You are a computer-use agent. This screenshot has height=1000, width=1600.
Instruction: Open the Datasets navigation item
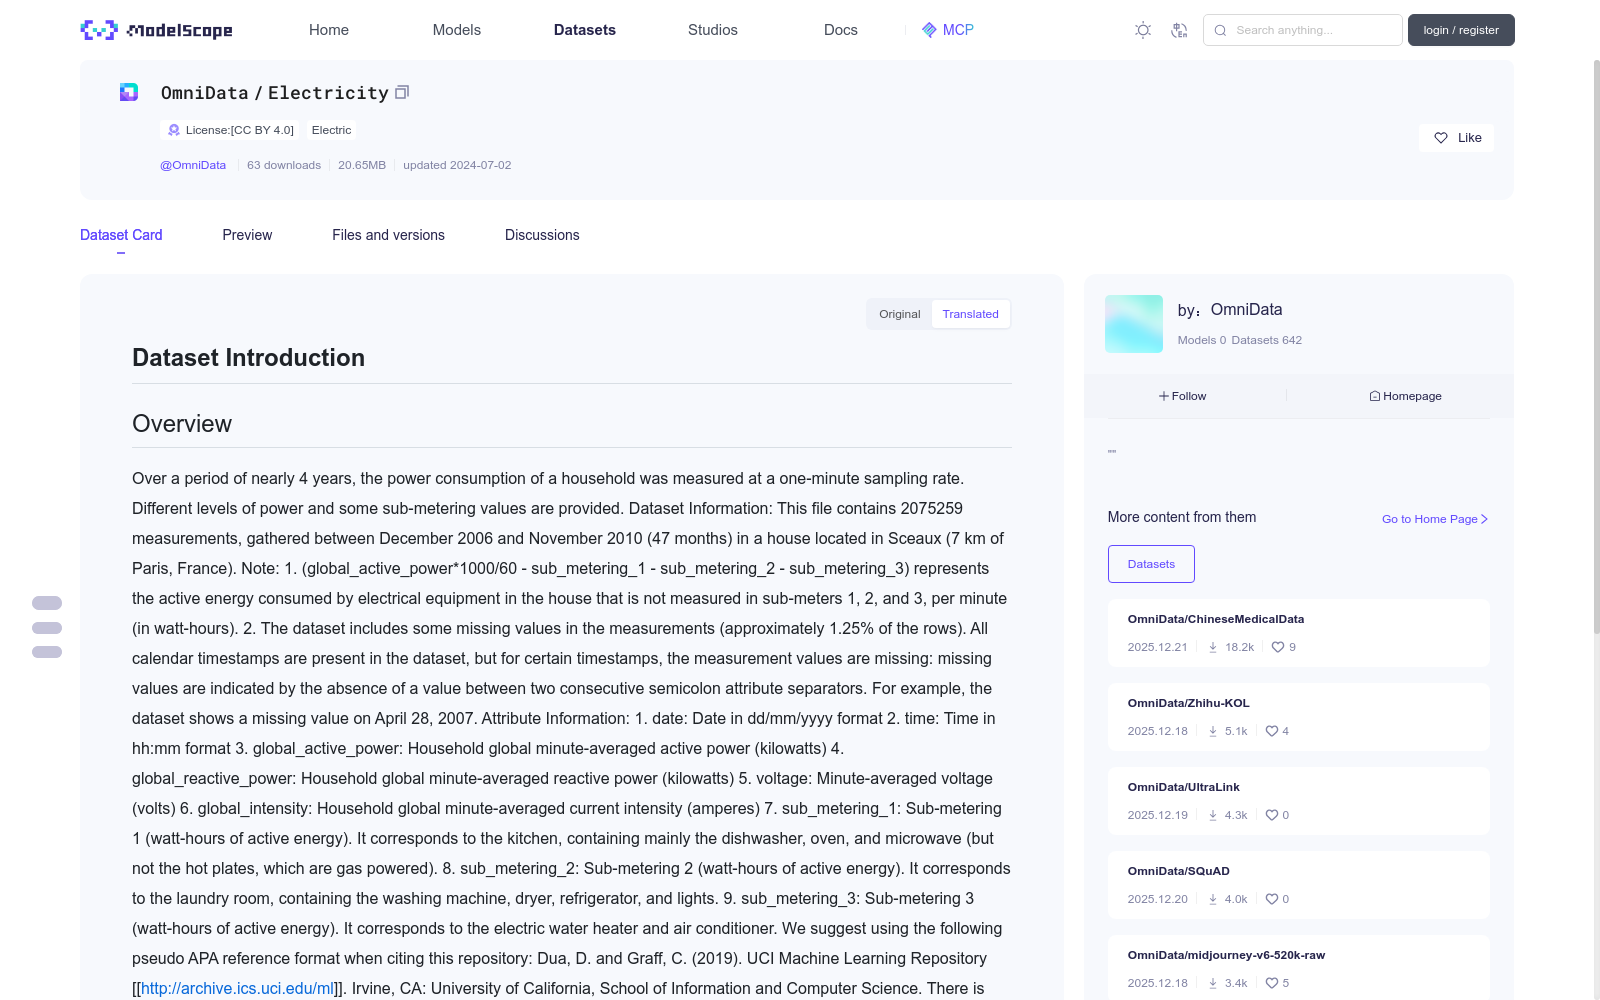pyautogui.click(x=585, y=30)
